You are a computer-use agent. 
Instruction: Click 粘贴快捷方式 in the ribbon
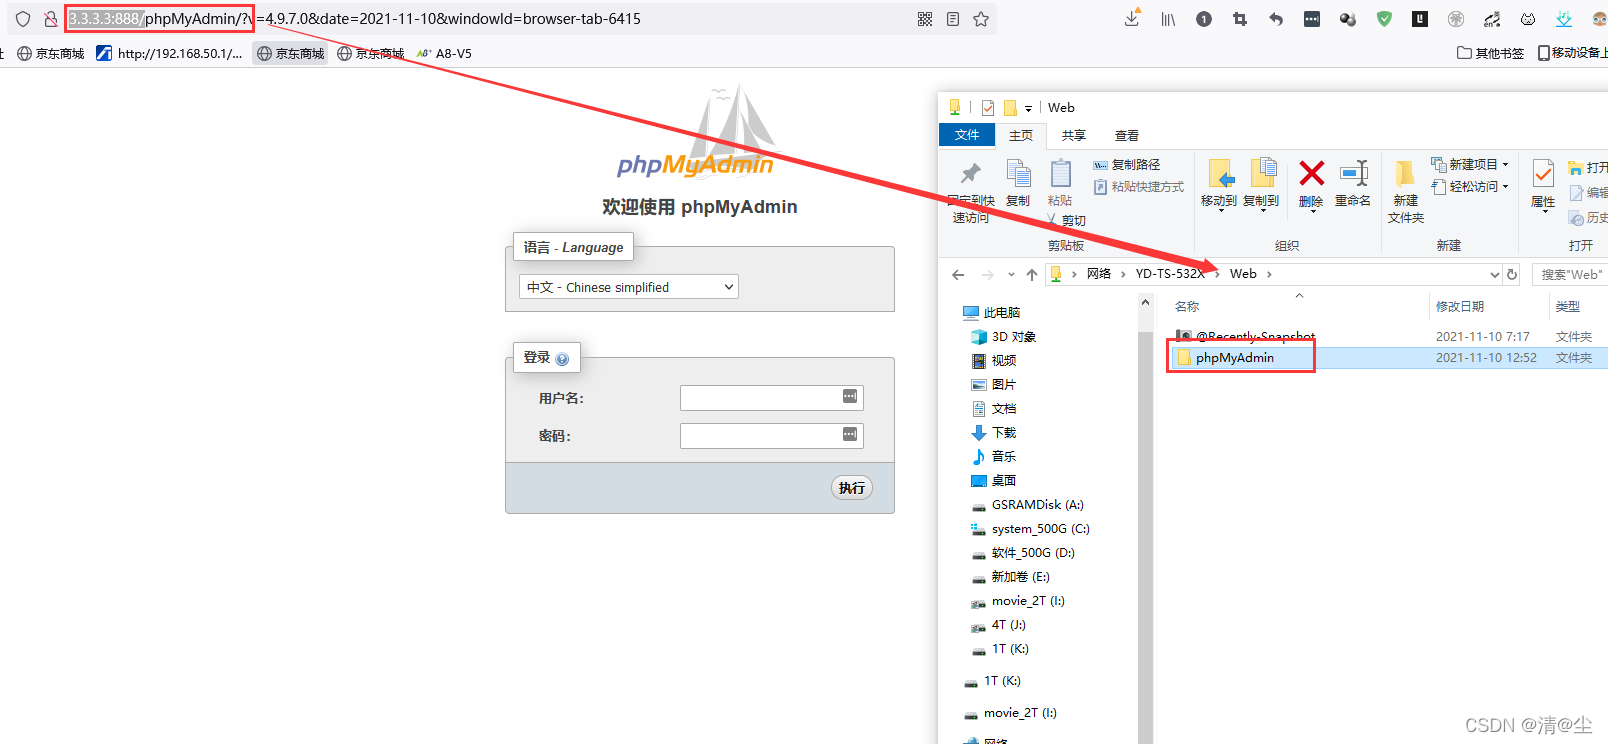point(1139,187)
